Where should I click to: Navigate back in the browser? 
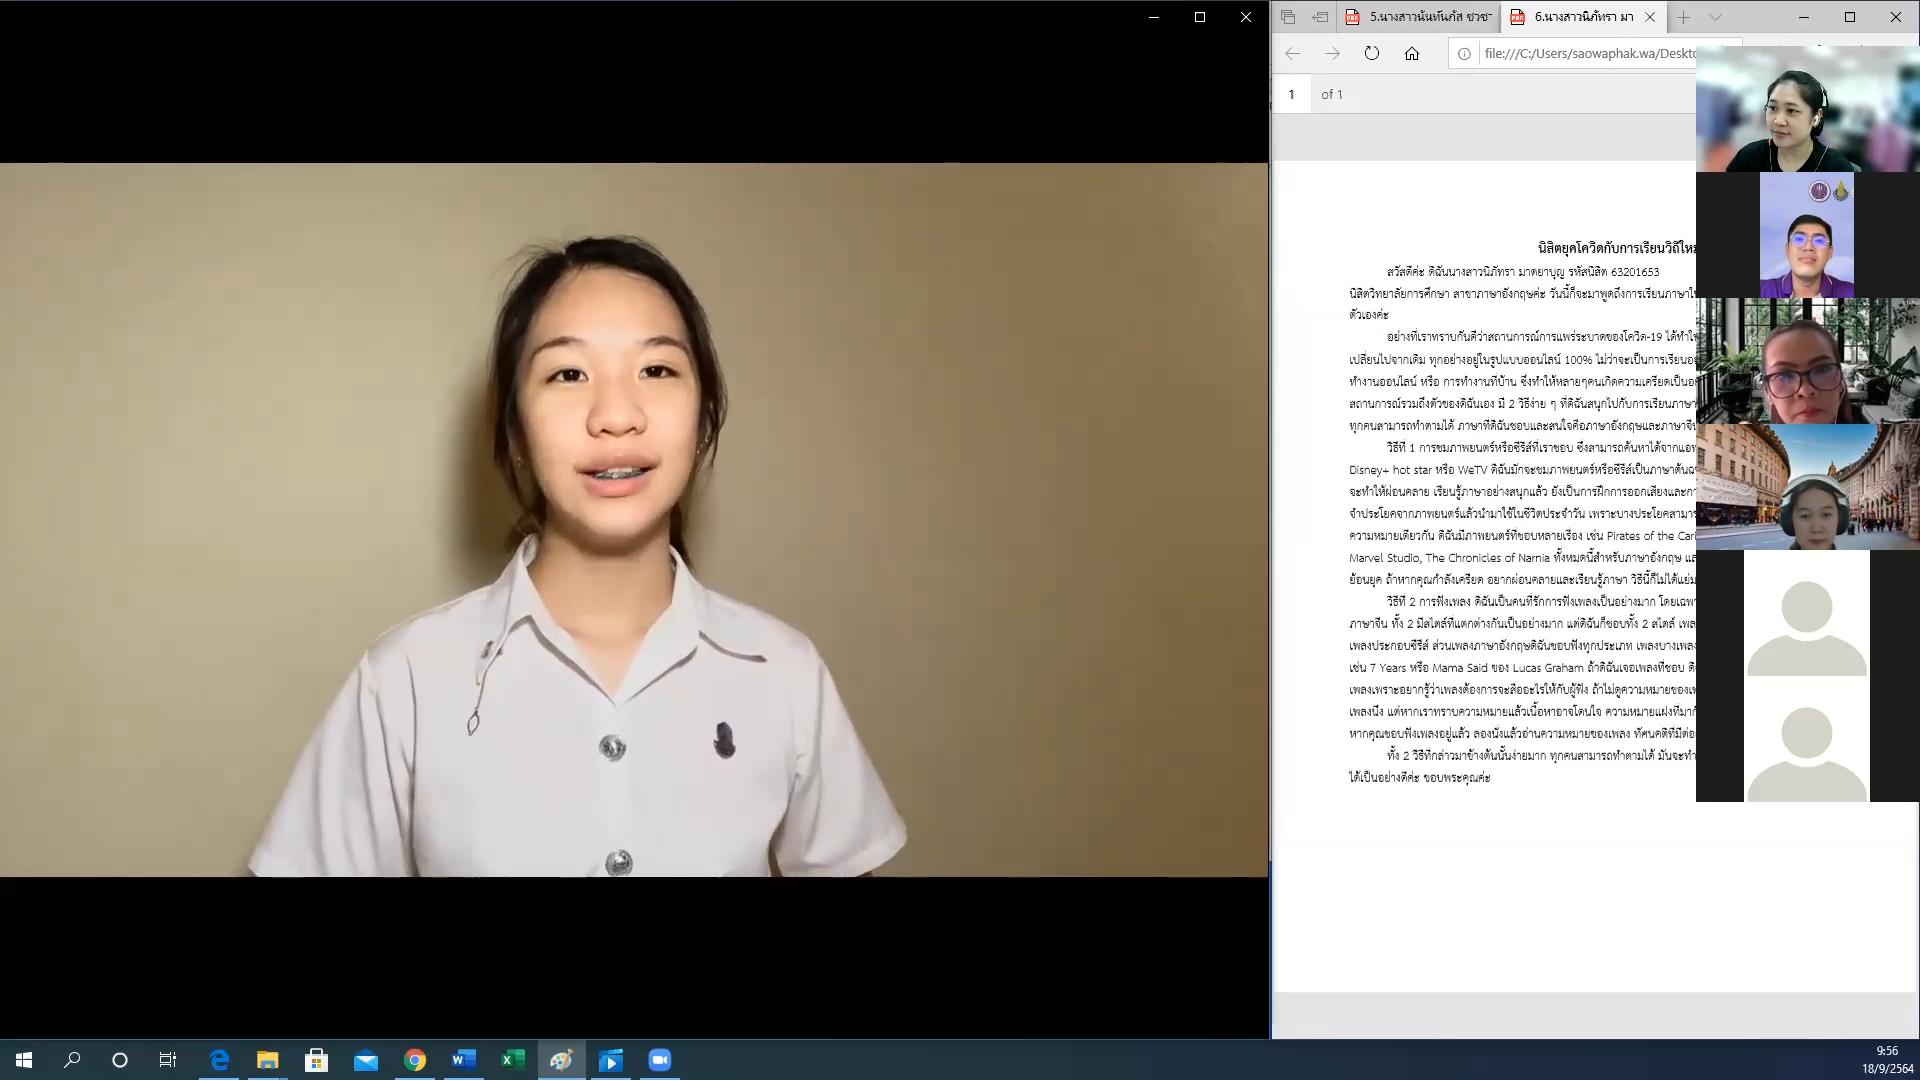(1292, 54)
